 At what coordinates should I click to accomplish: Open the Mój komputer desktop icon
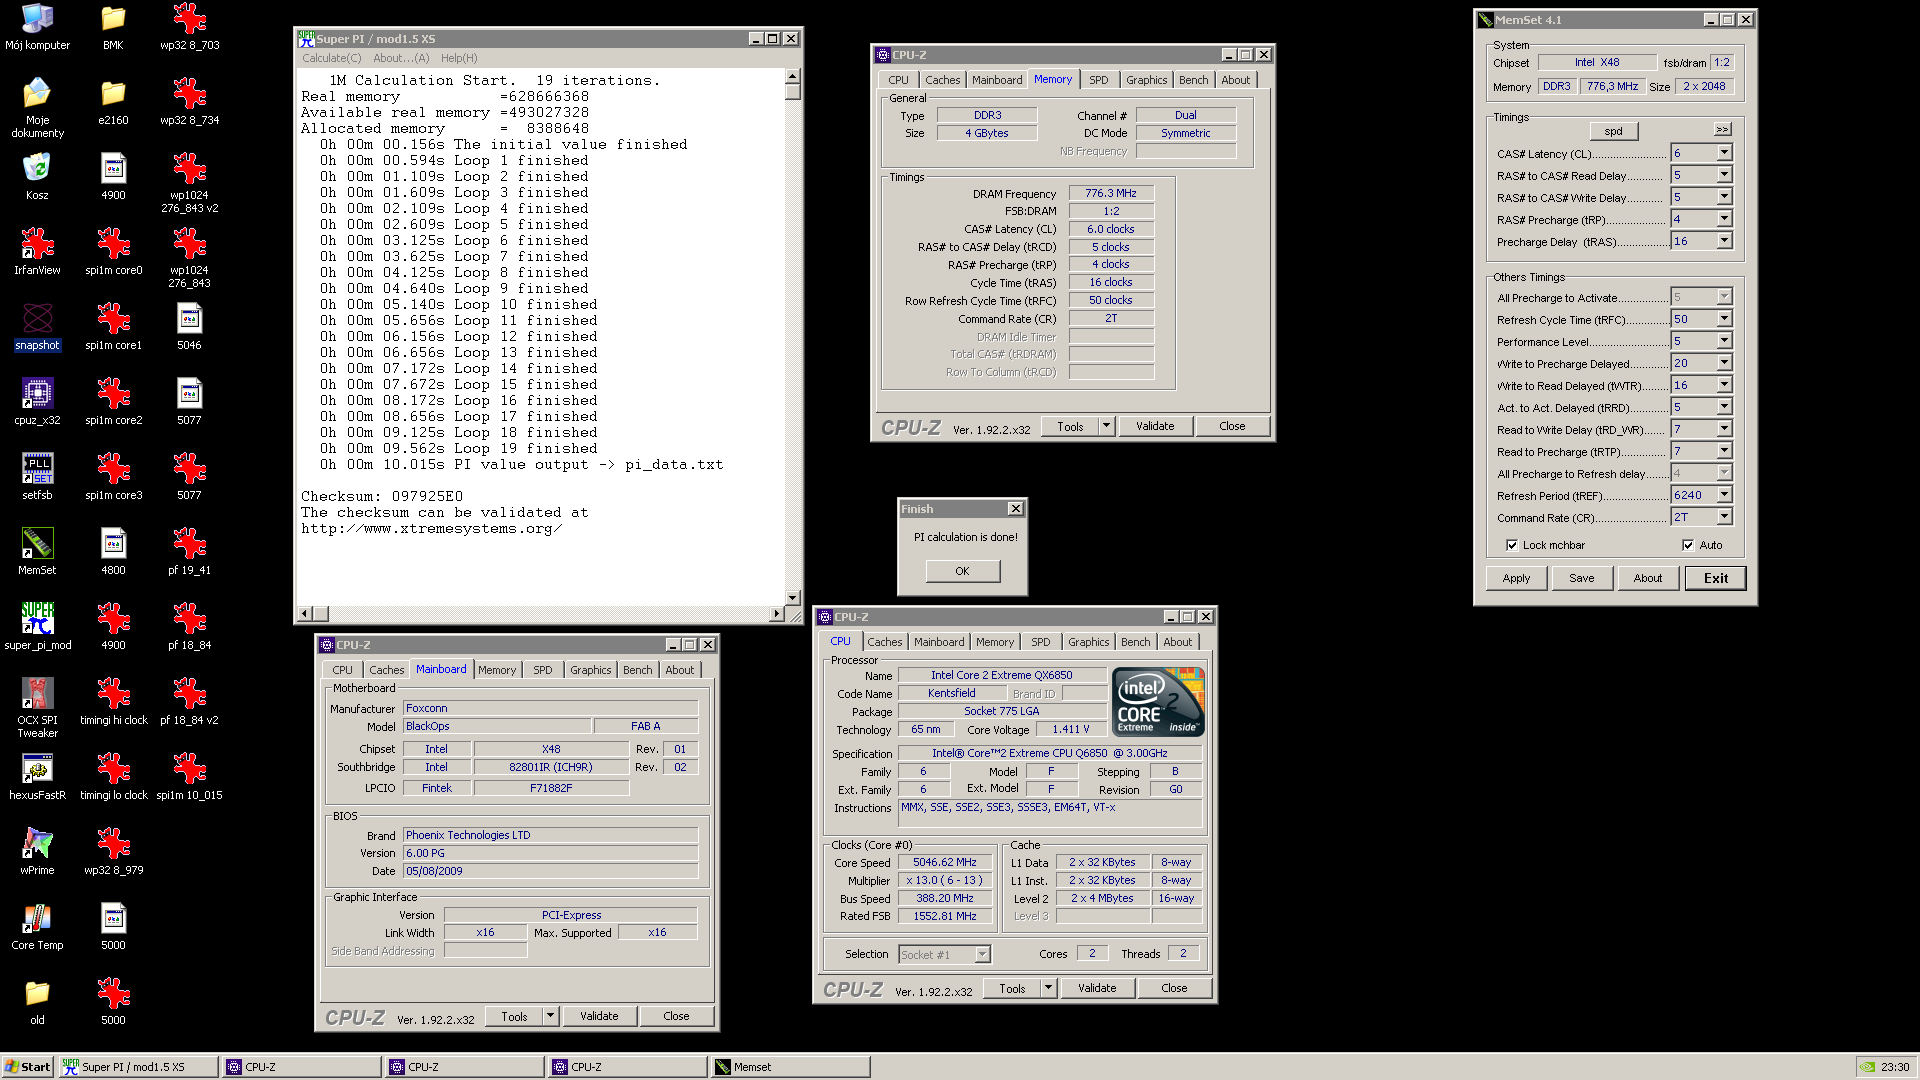tap(37, 26)
